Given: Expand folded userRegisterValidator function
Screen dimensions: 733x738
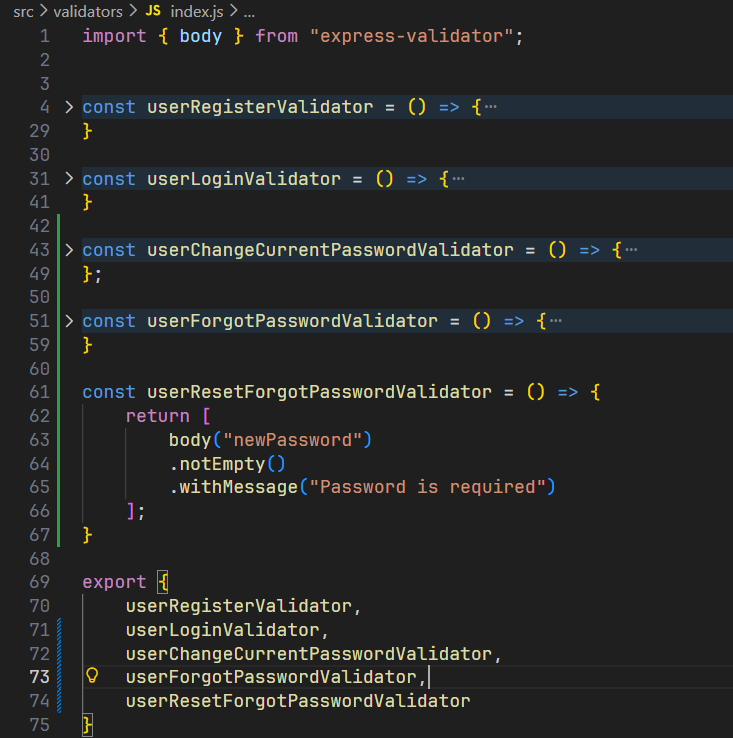Looking at the screenshot, I should tap(69, 107).
